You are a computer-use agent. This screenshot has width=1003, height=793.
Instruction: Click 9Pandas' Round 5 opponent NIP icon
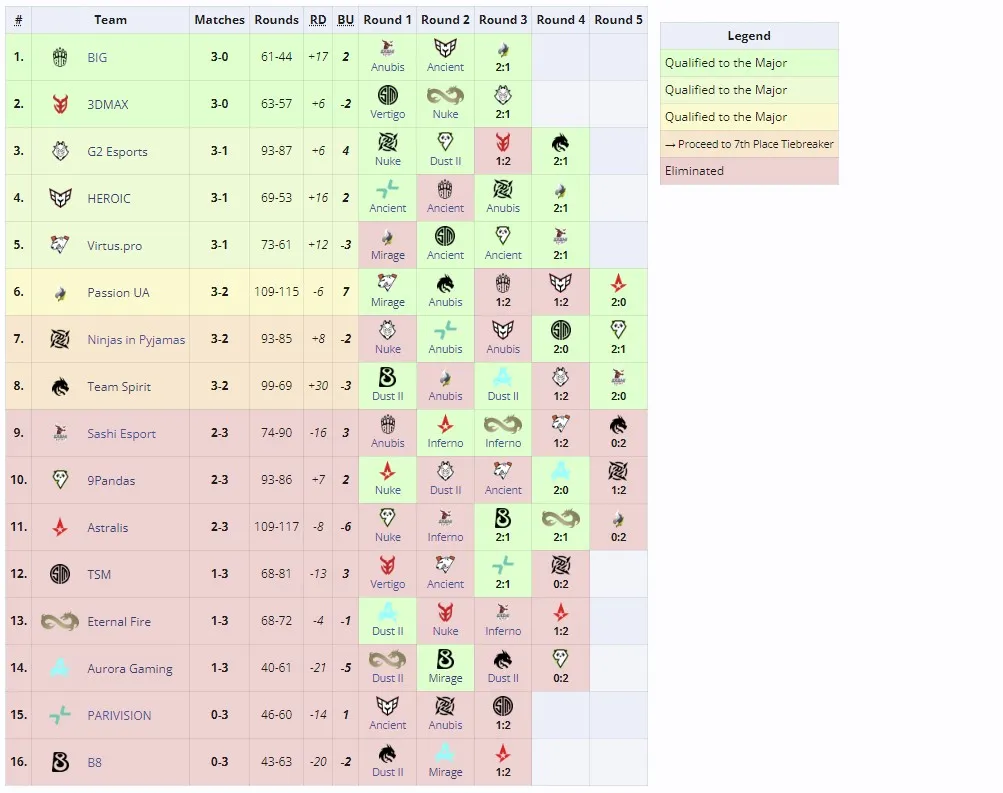tap(618, 471)
